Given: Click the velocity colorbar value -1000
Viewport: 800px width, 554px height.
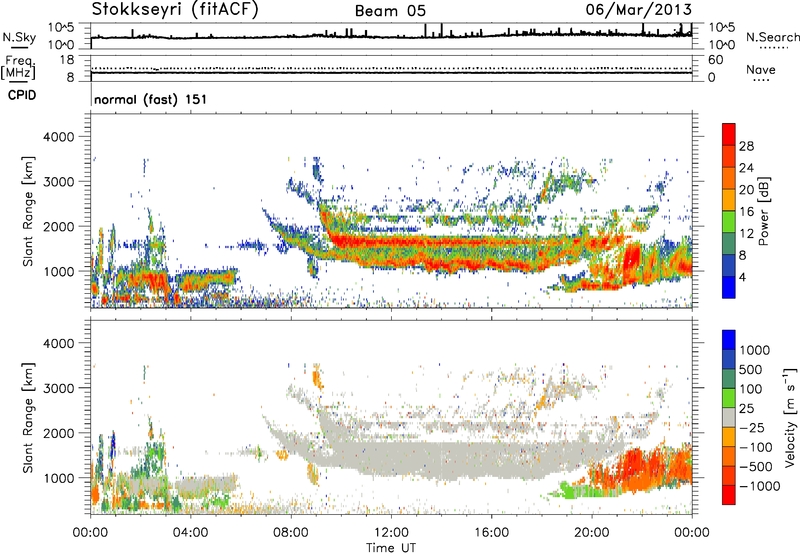Looking at the screenshot, I should click(x=760, y=486).
